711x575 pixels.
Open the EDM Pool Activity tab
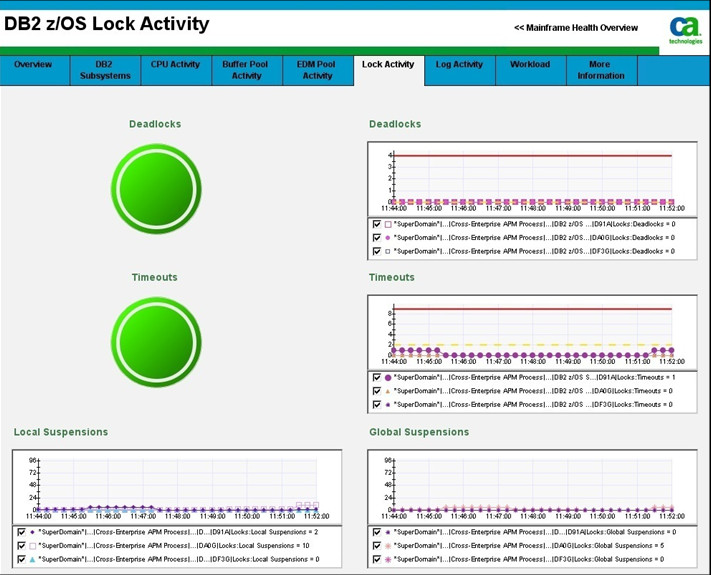(317, 70)
